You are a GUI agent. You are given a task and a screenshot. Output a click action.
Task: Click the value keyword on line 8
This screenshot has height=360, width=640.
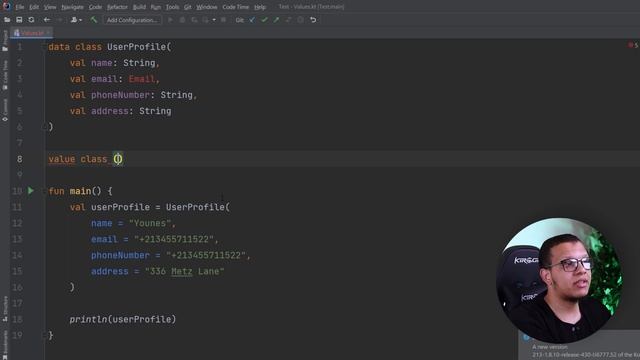pos(62,159)
